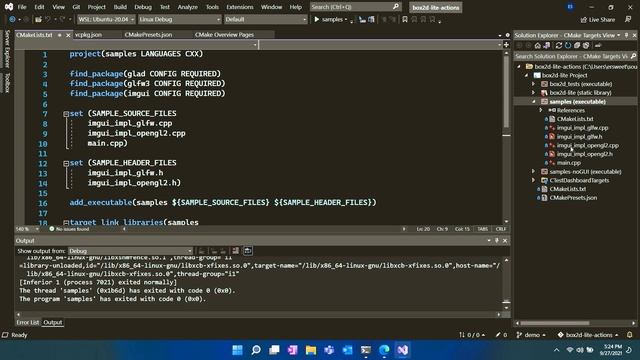
Task: Click the Switch Views icon in Solution Explorer
Action: point(547,45)
